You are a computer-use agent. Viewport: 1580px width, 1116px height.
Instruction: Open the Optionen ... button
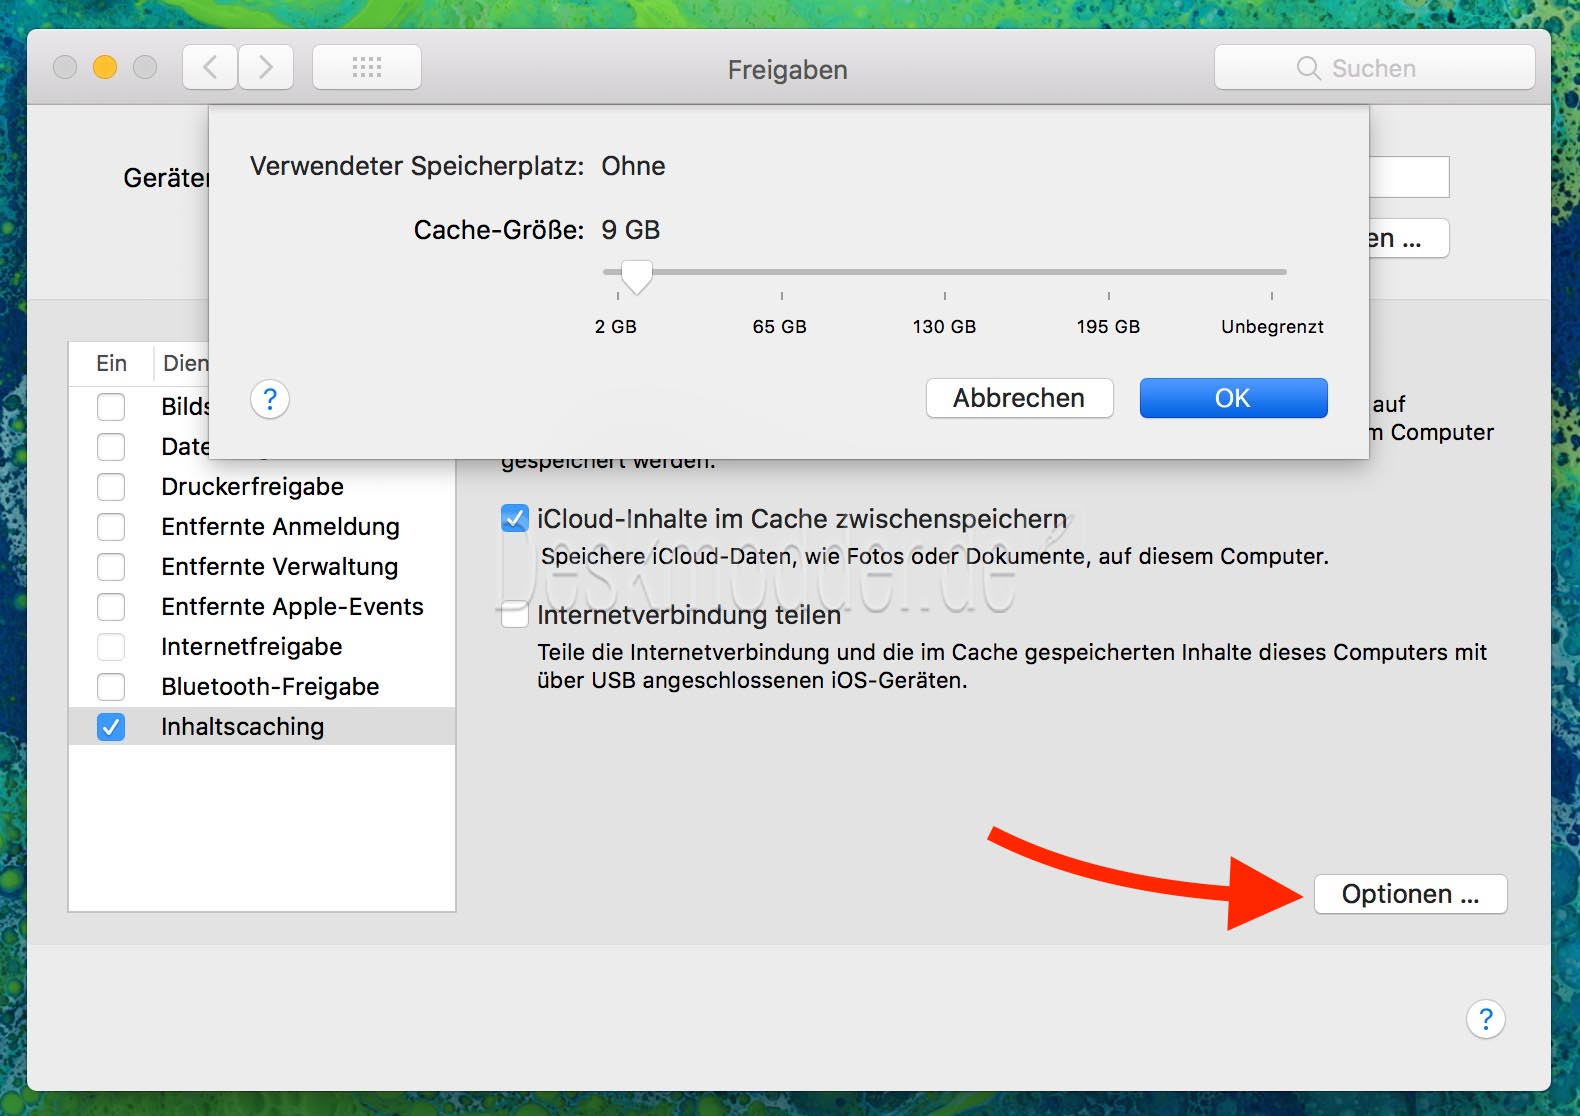pyautogui.click(x=1410, y=894)
